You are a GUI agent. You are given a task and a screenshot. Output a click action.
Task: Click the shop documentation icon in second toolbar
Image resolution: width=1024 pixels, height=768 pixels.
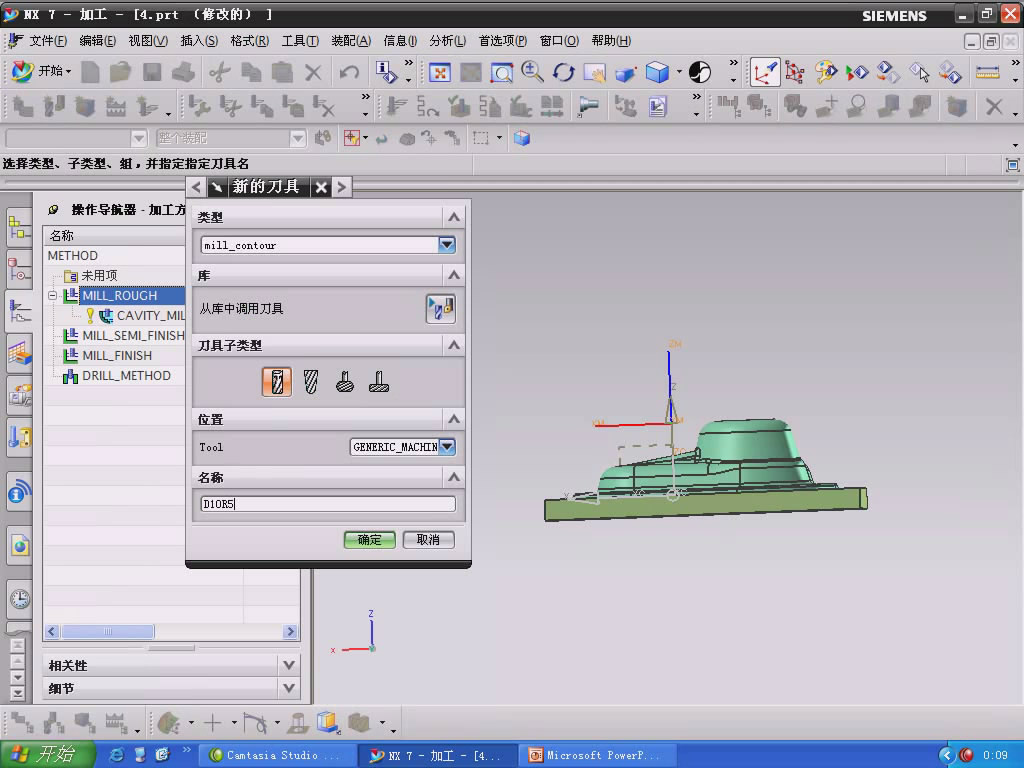click(657, 106)
